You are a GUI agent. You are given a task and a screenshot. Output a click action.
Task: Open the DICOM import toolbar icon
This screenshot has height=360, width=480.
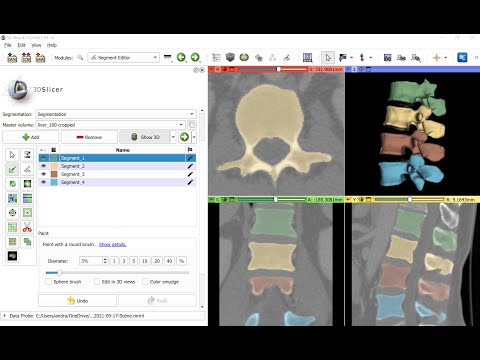pos(26,58)
